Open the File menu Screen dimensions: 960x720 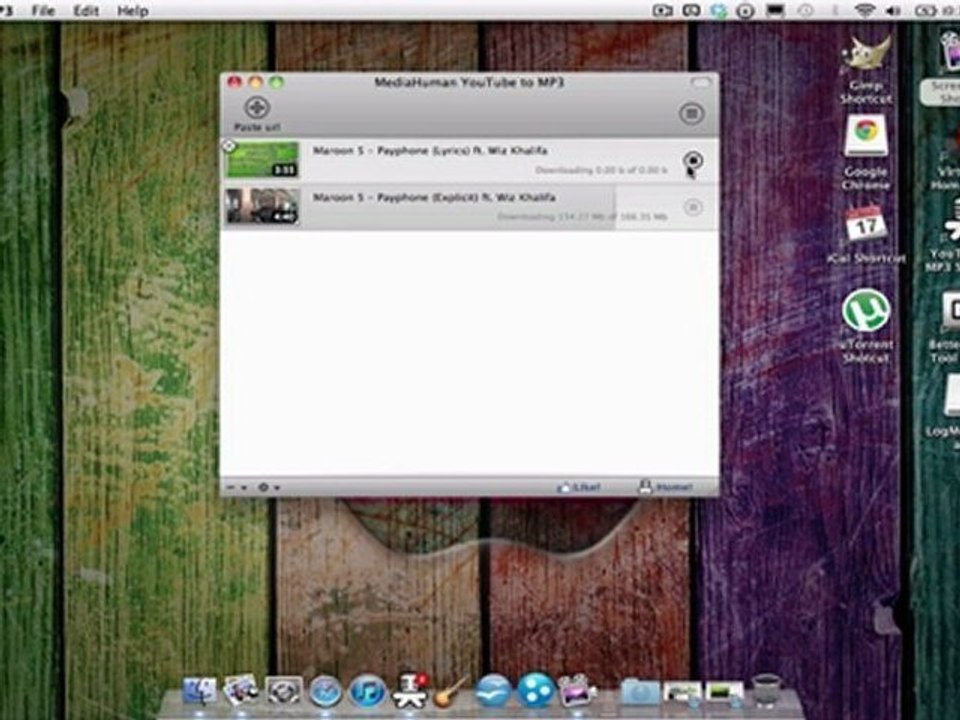coord(43,11)
